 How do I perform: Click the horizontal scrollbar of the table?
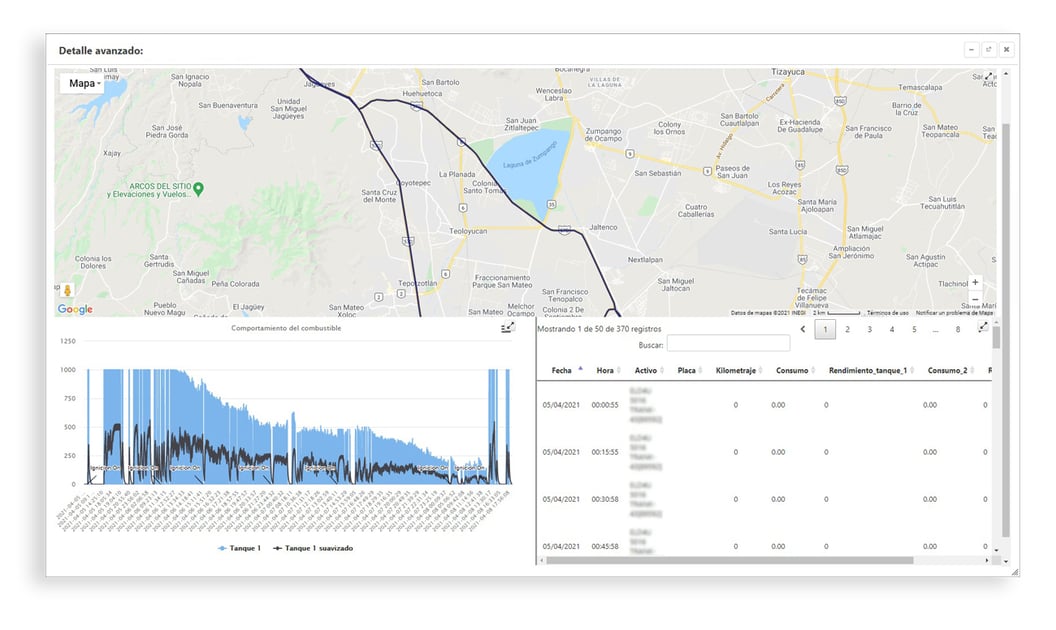[729, 561]
